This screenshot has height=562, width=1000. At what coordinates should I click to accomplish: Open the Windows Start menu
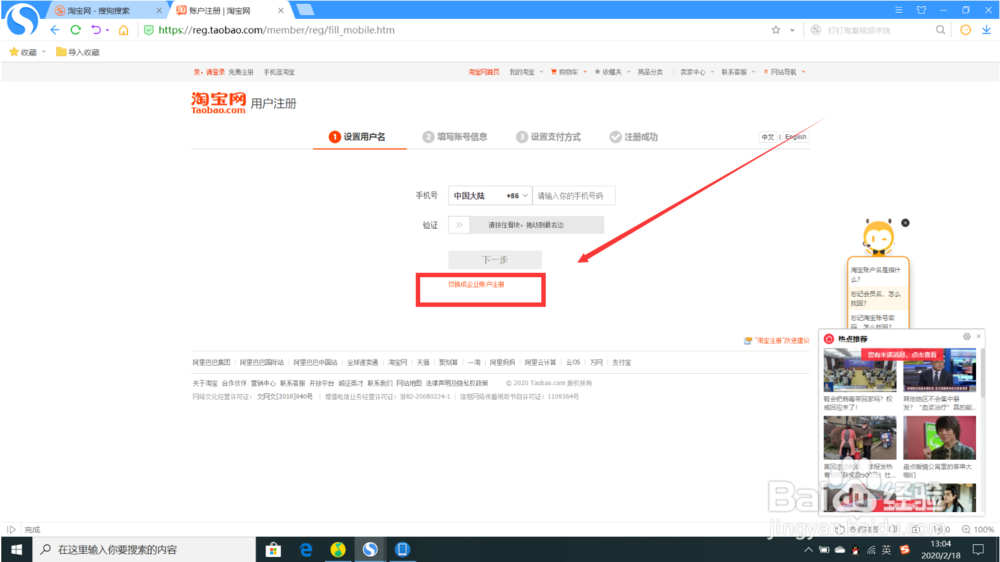17,549
